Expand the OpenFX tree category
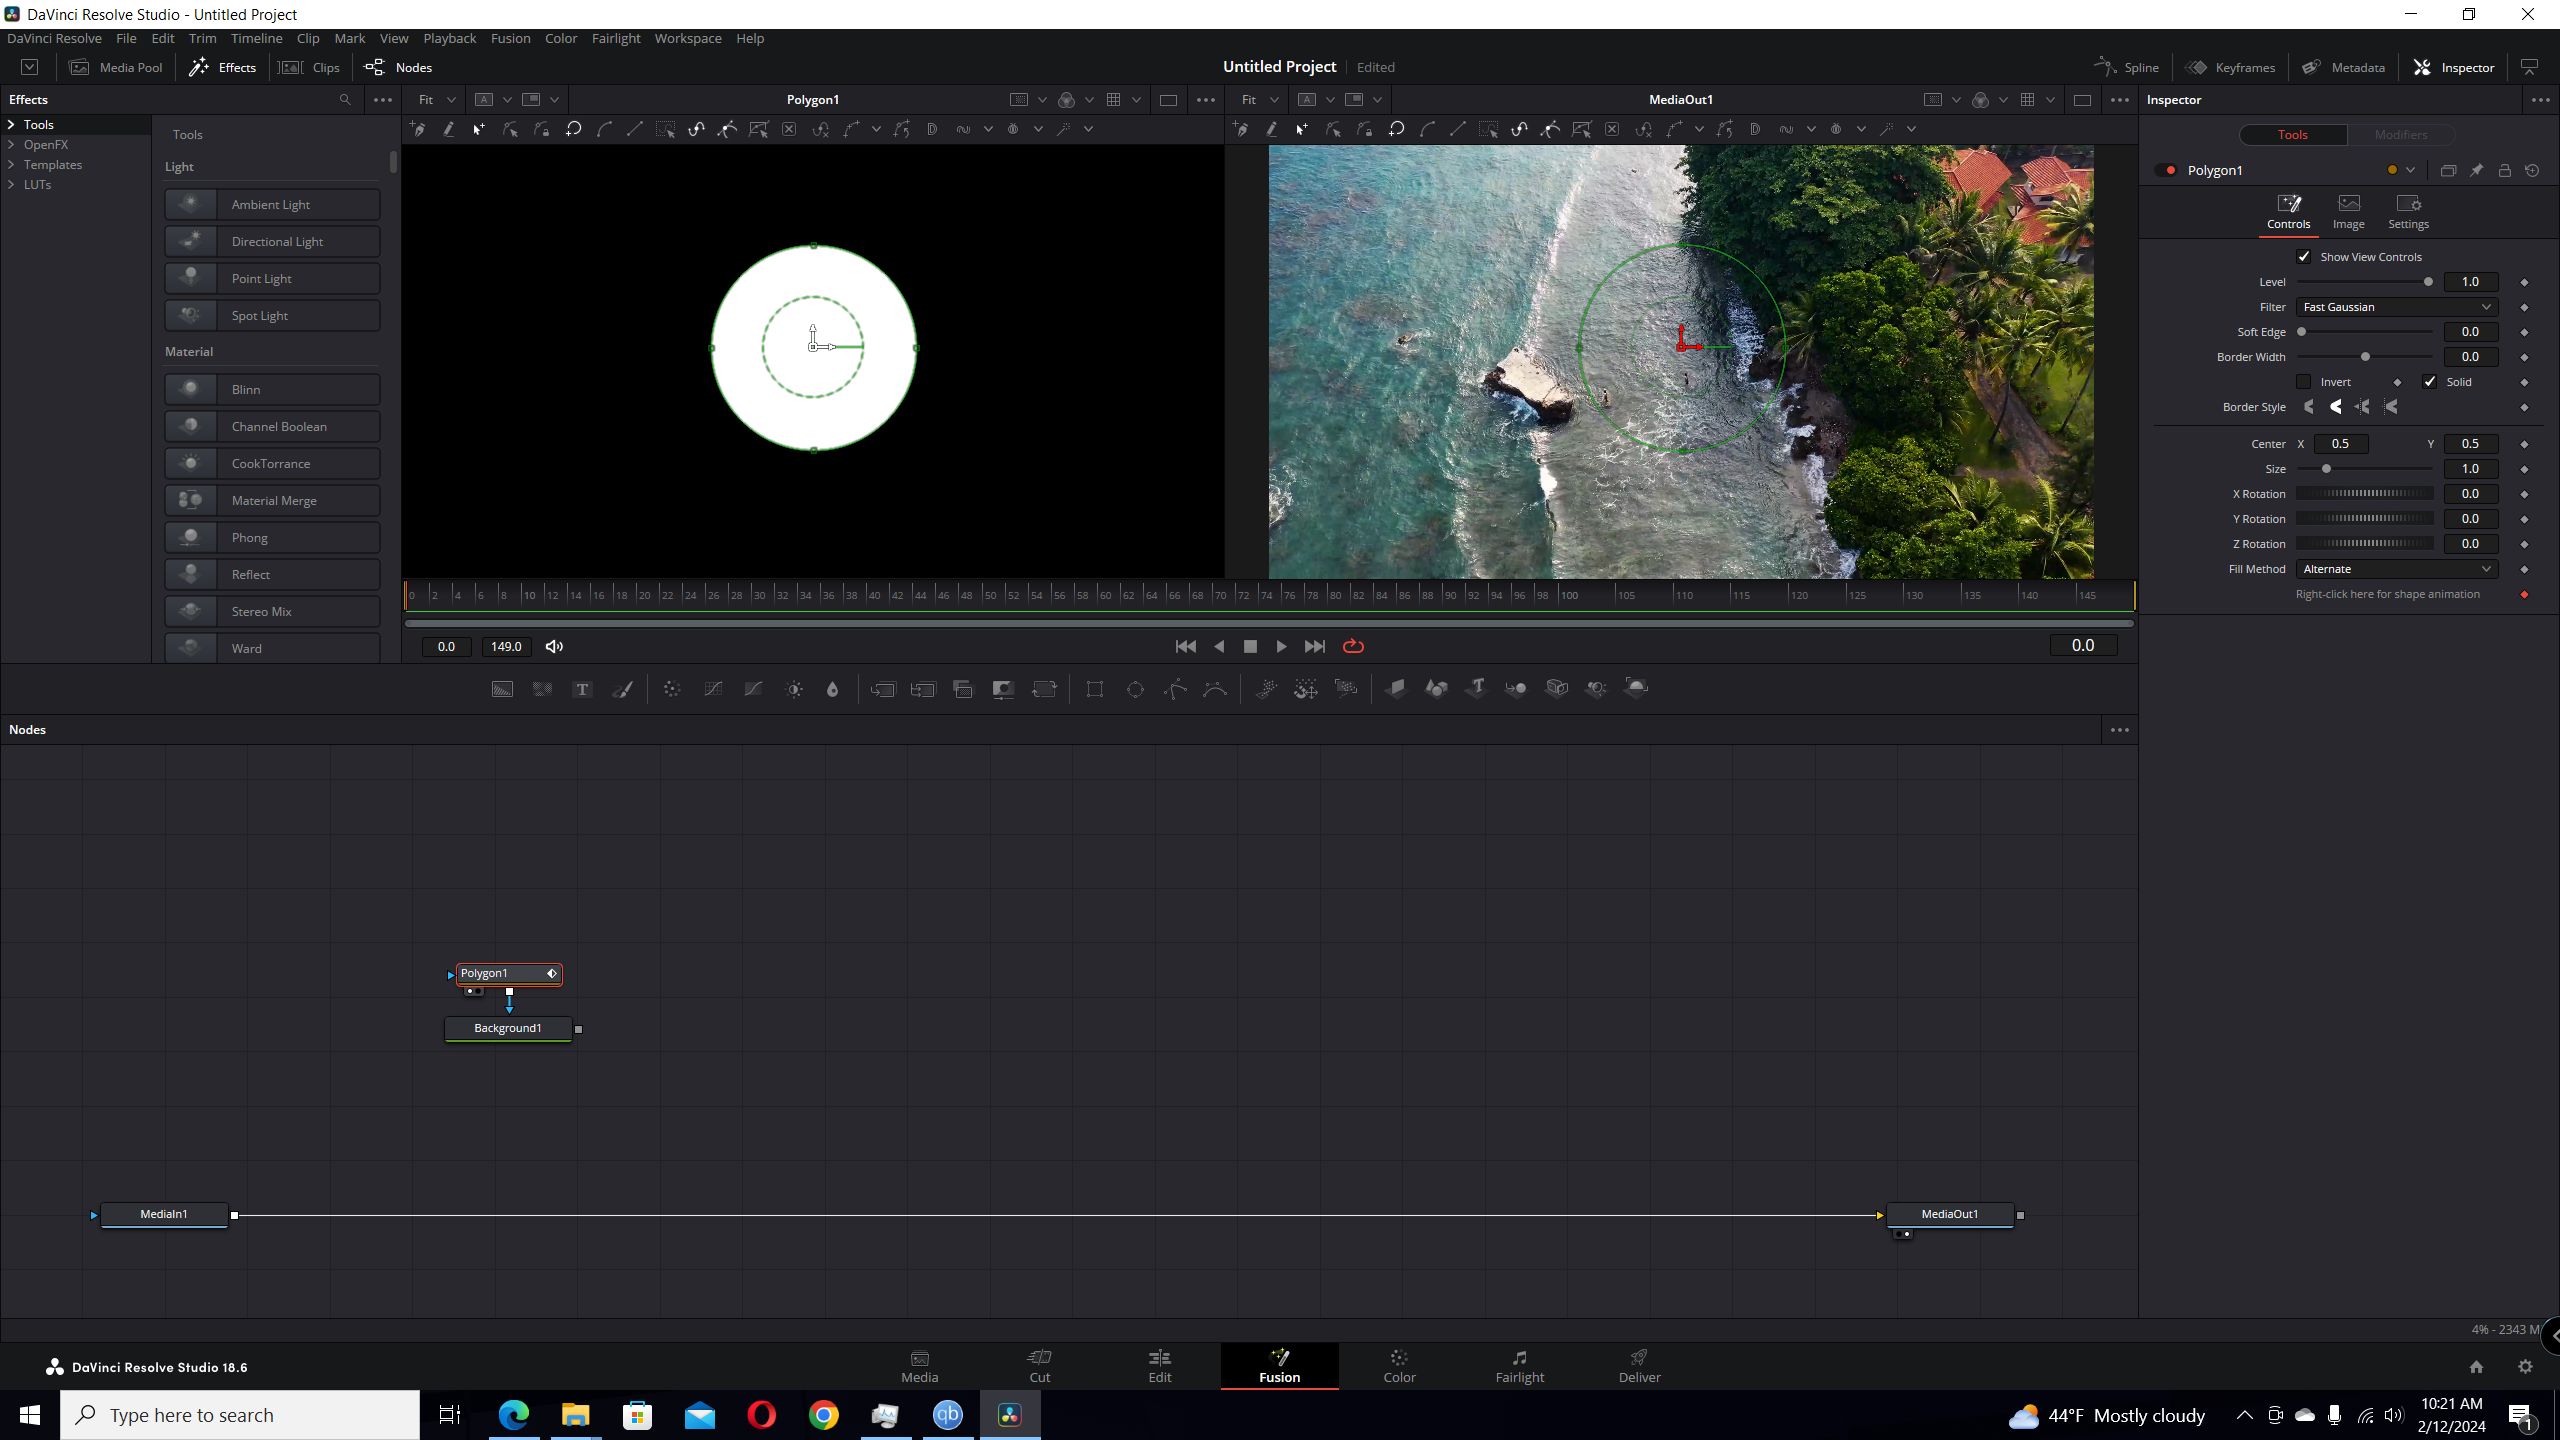The image size is (2560, 1440). (x=11, y=145)
